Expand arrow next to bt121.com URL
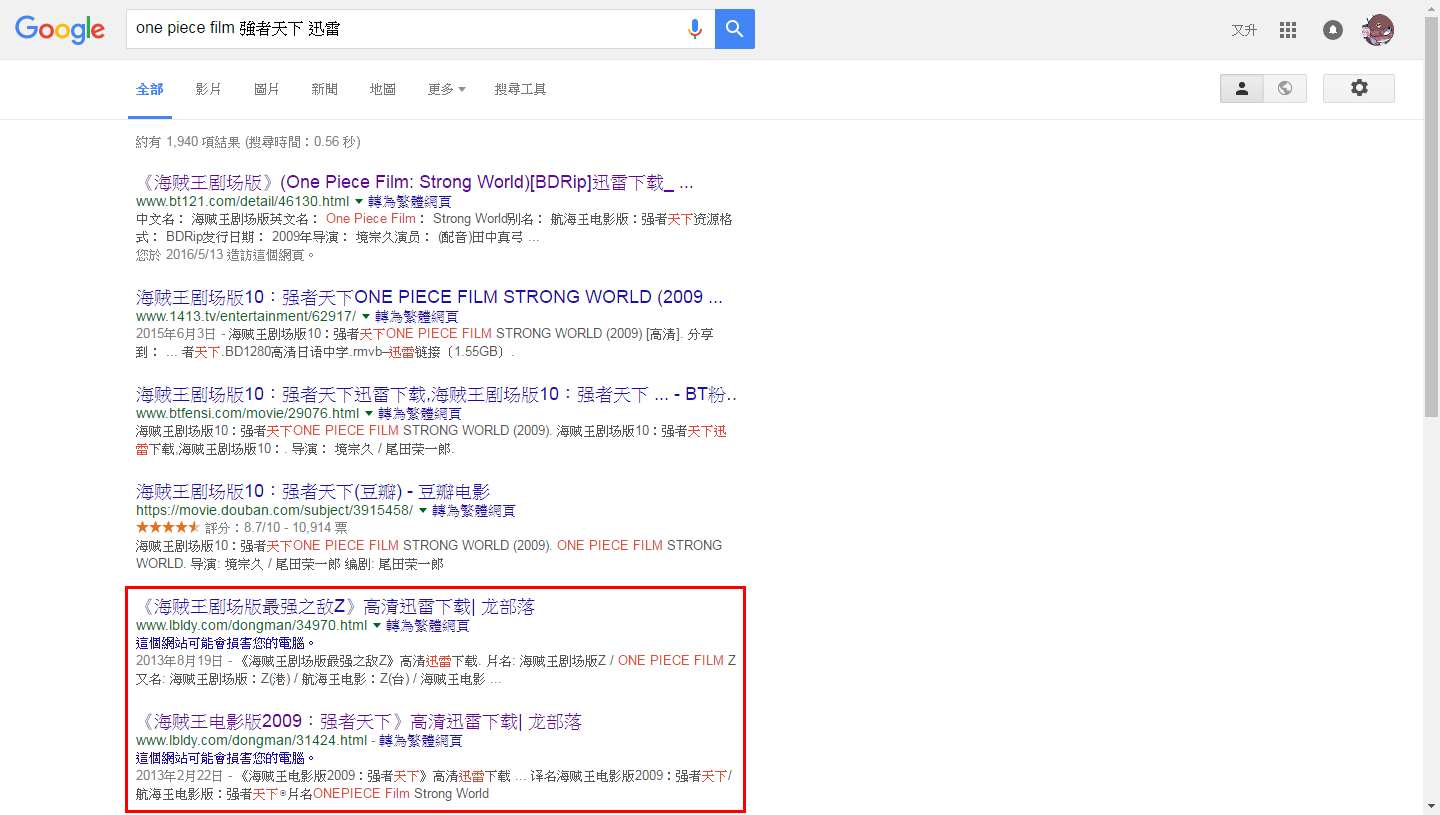The height and width of the screenshot is (815, 1440). [359, 202]
